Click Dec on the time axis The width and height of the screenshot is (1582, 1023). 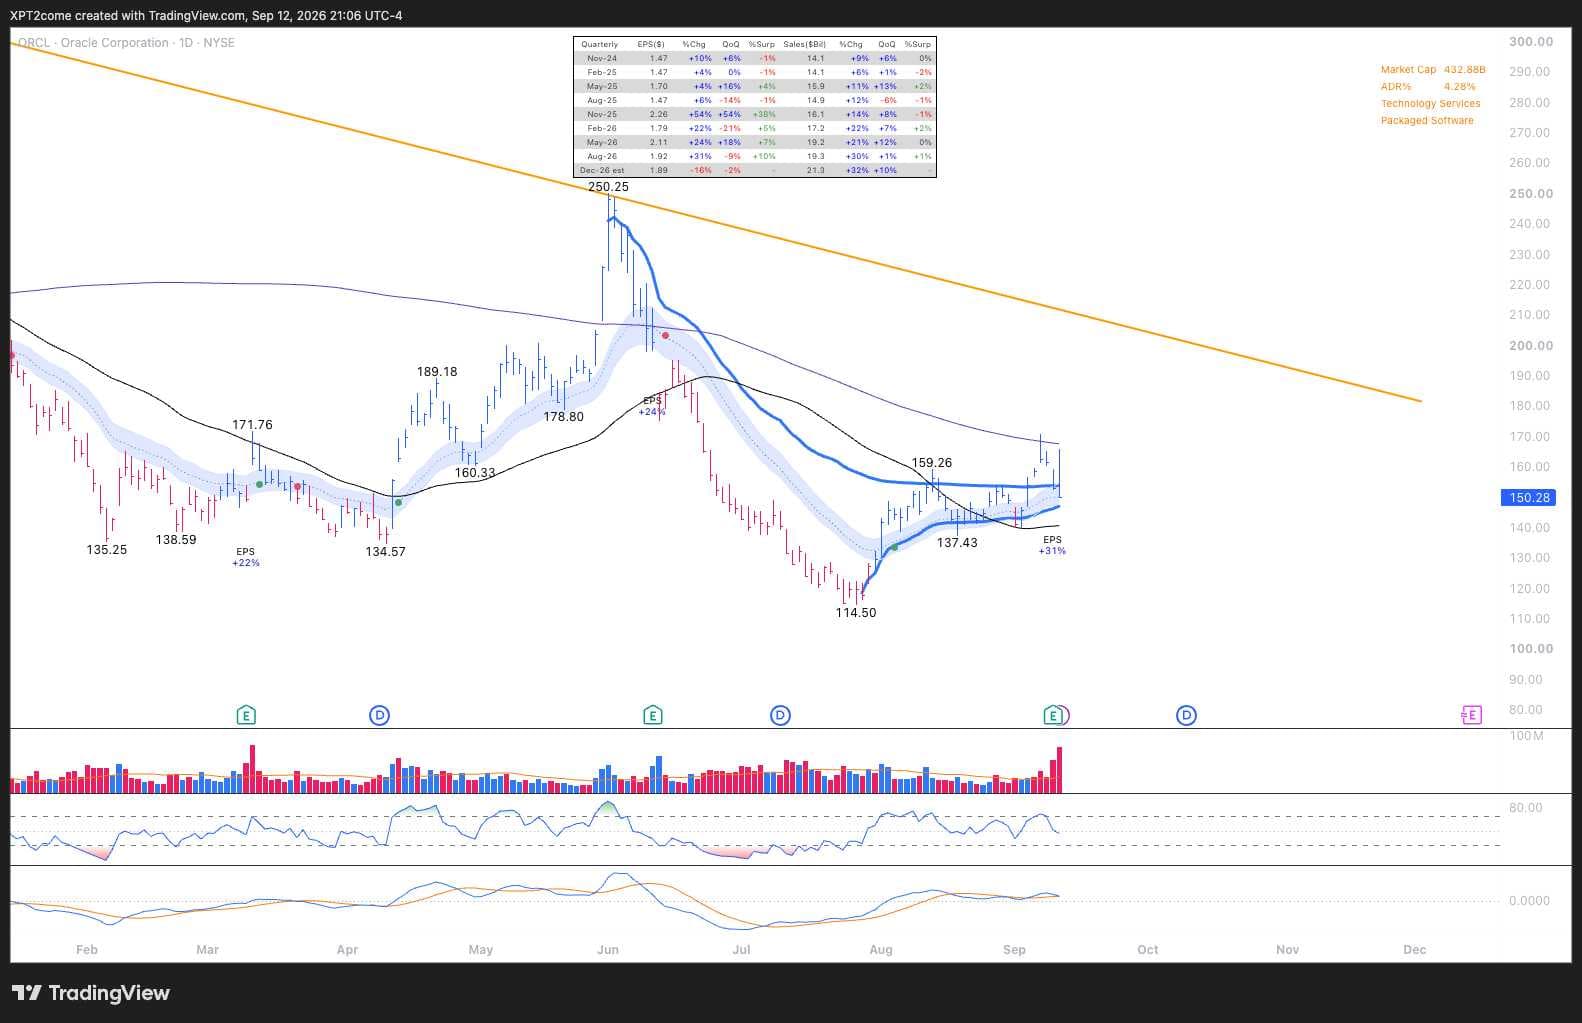[x=1415, y=950]
